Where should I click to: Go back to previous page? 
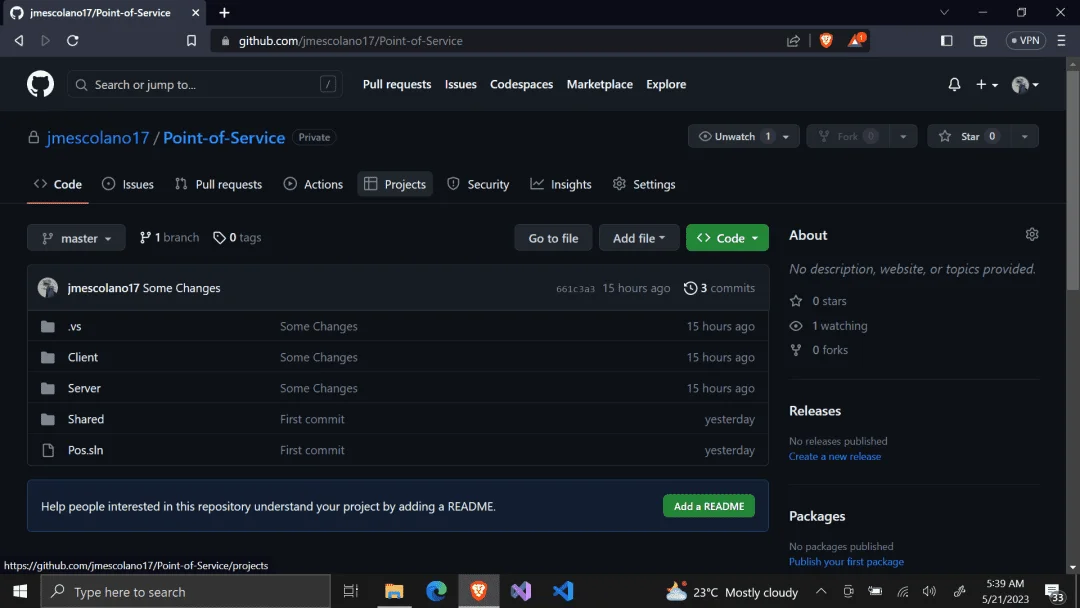tap(19, 41)
